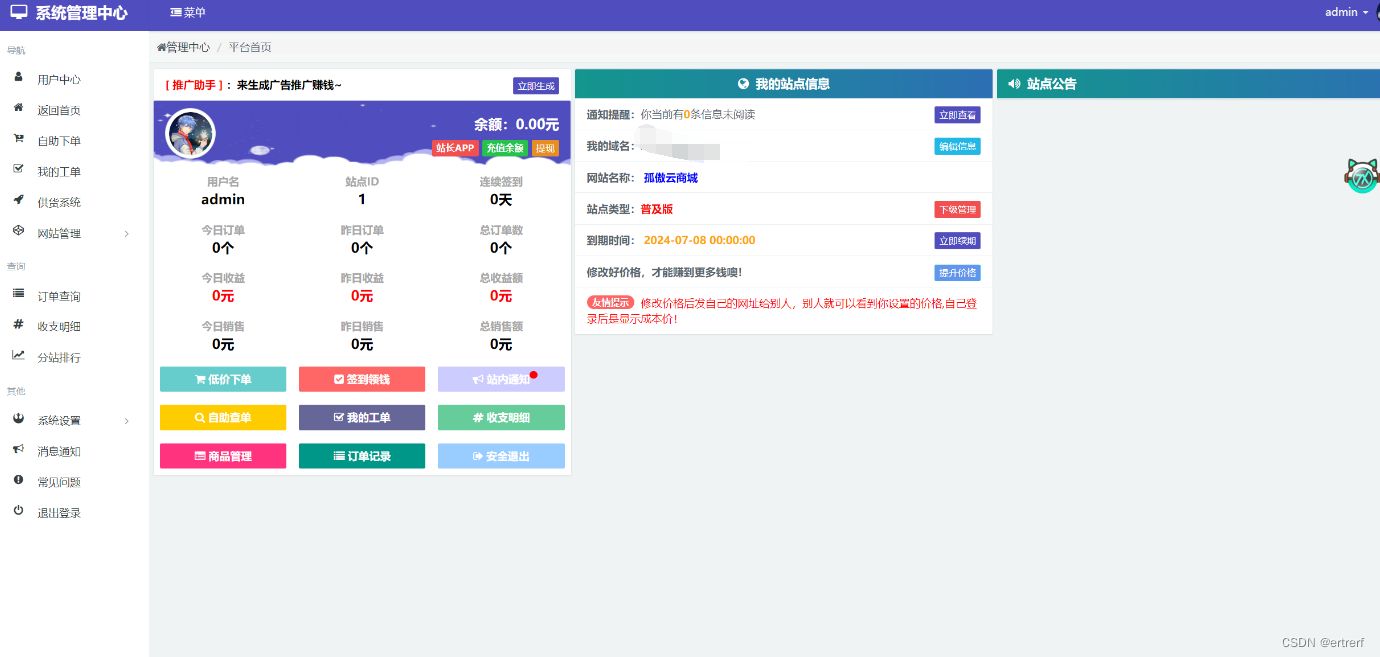Screen dimensions: 1380x657
Task: Click 安全退出 to safely log out
Action: pos(501,455)
